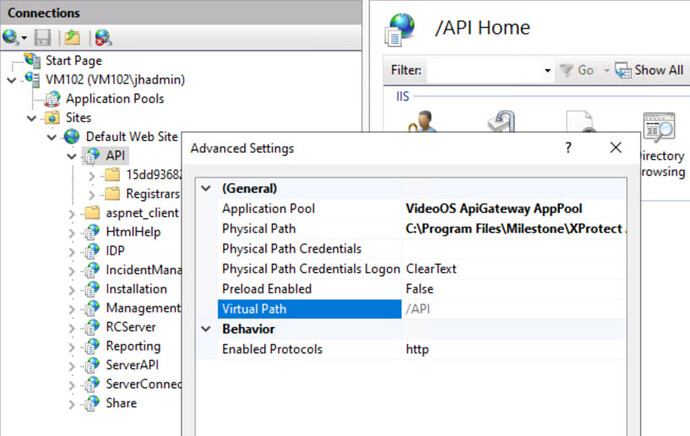Select the Registrars folder
This screenshot has height=436, width=690.
point(153,194)
